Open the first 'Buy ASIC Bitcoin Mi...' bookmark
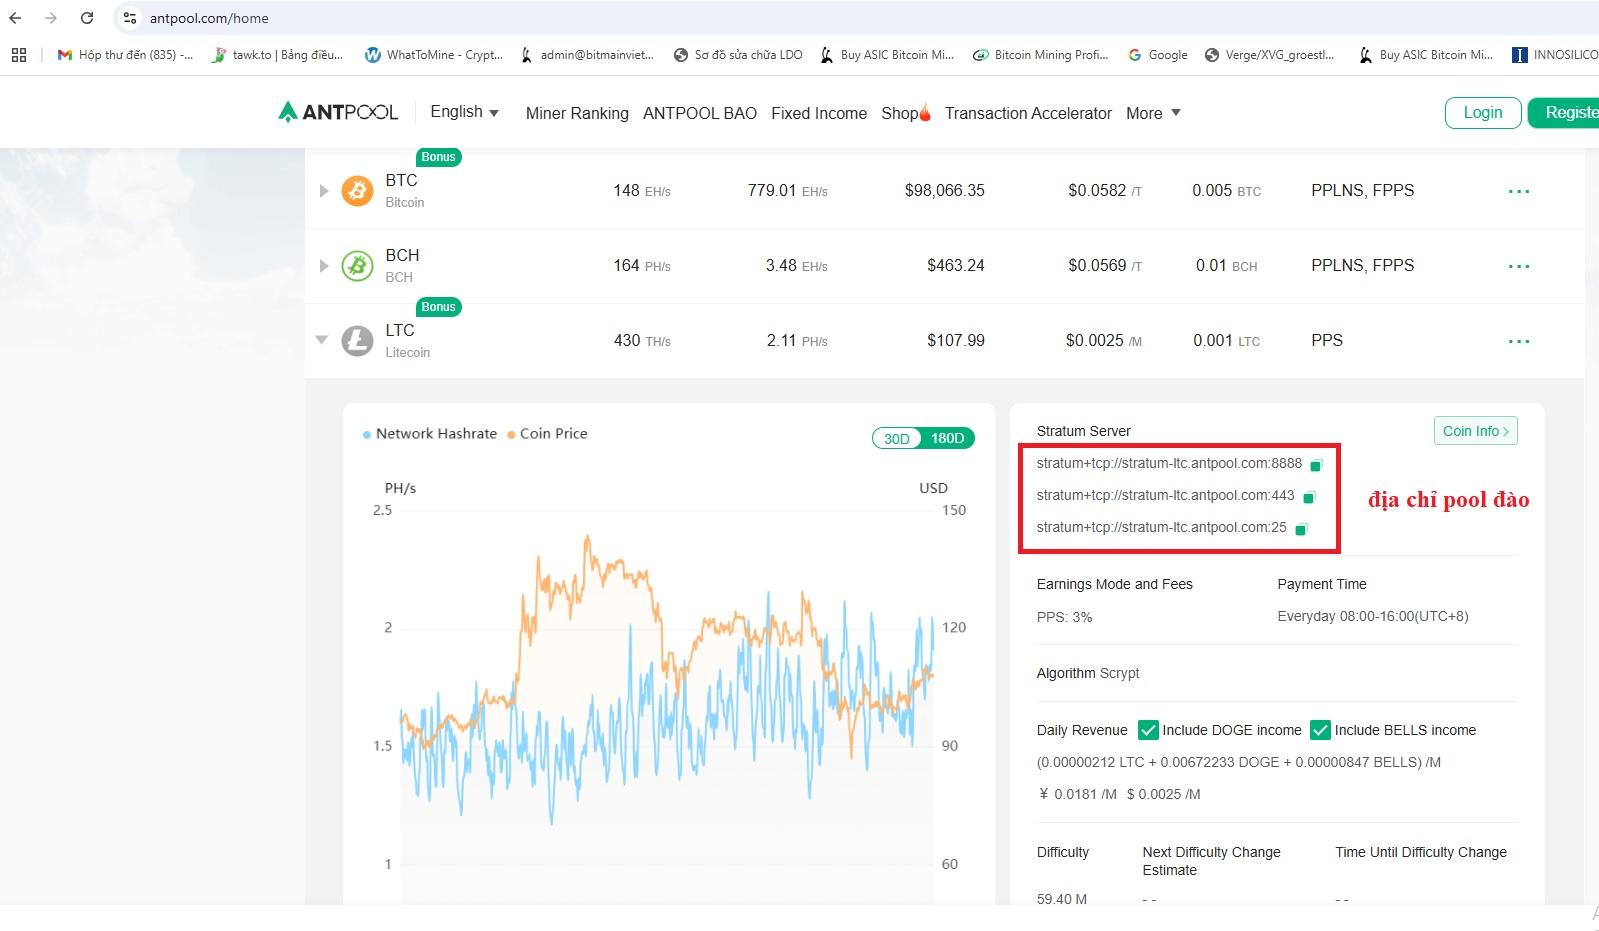Screen dimensions: 1599x931 [887, 55]
